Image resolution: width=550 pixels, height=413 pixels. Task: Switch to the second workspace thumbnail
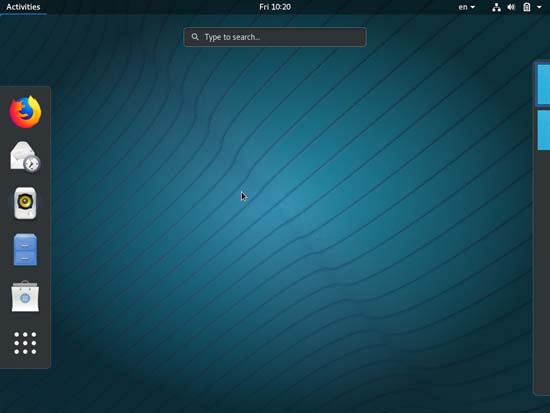543,130
